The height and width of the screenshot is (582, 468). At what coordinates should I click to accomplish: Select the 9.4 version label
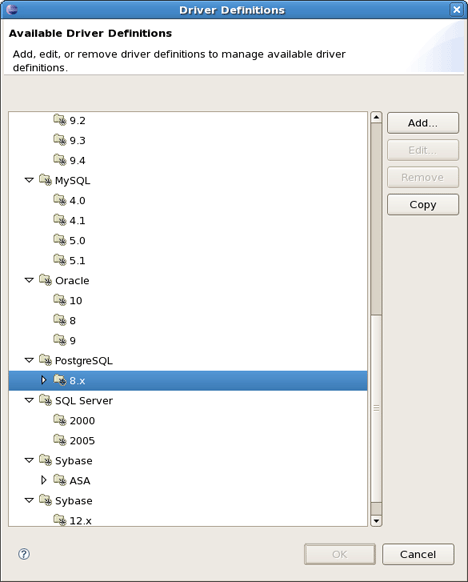(78, 161)
